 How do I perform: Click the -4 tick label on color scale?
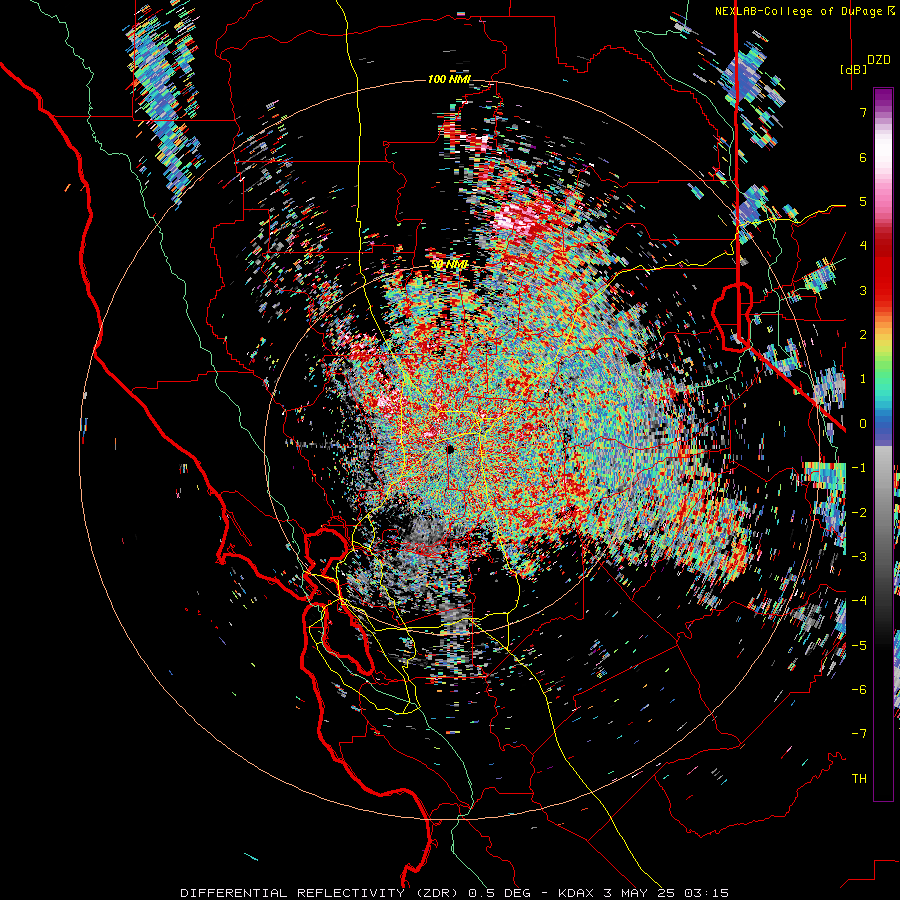pyautogui.click(x=859, y=601)
